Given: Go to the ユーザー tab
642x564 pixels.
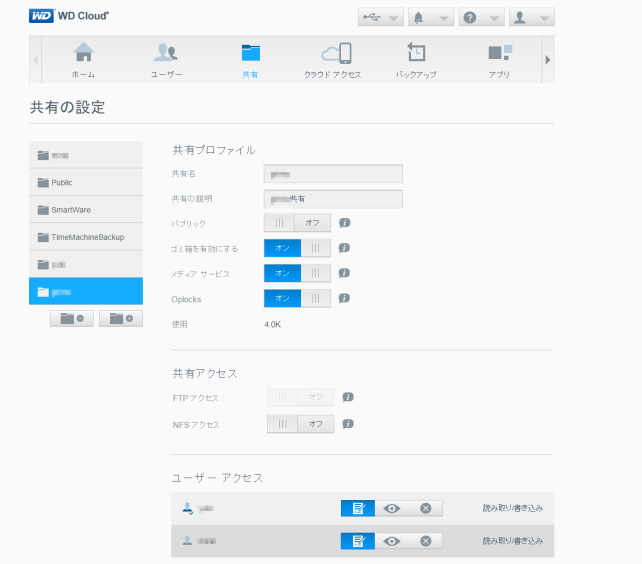Looking at the screenshot, I should click(166, 60).
